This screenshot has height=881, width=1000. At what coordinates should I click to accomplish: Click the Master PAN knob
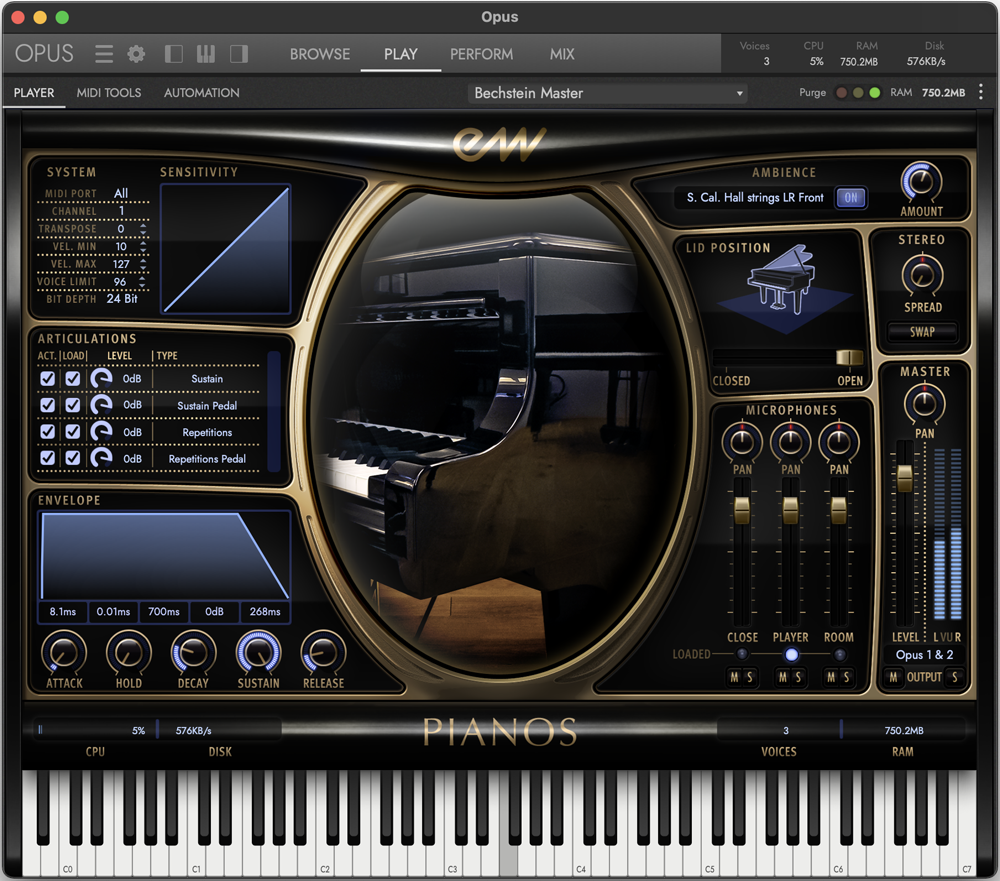point(923,405)
